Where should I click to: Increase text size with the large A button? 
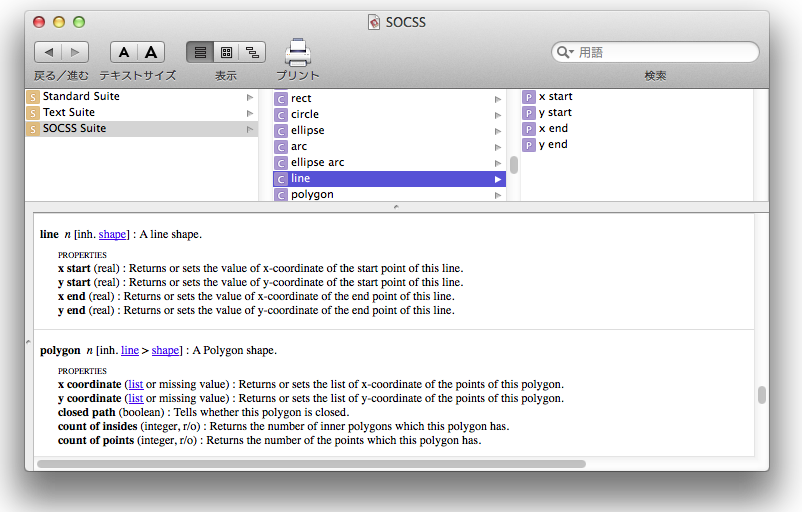click(x=150, y=52)
